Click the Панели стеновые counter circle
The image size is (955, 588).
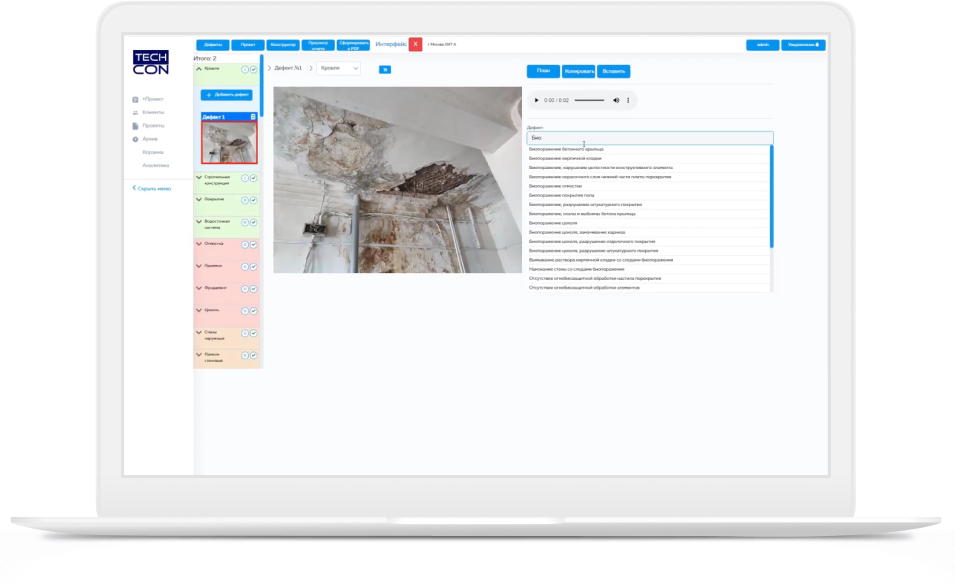pyautogui.click(x=245, y=355)
